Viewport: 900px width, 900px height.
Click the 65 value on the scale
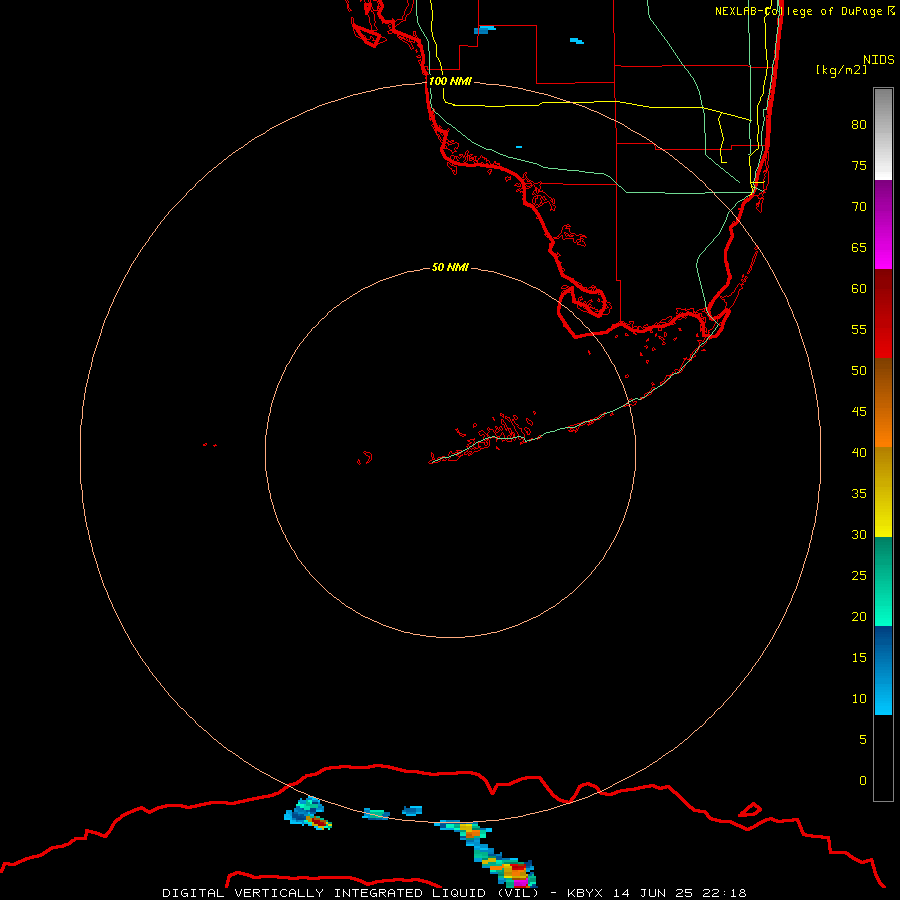coord(859,247)
